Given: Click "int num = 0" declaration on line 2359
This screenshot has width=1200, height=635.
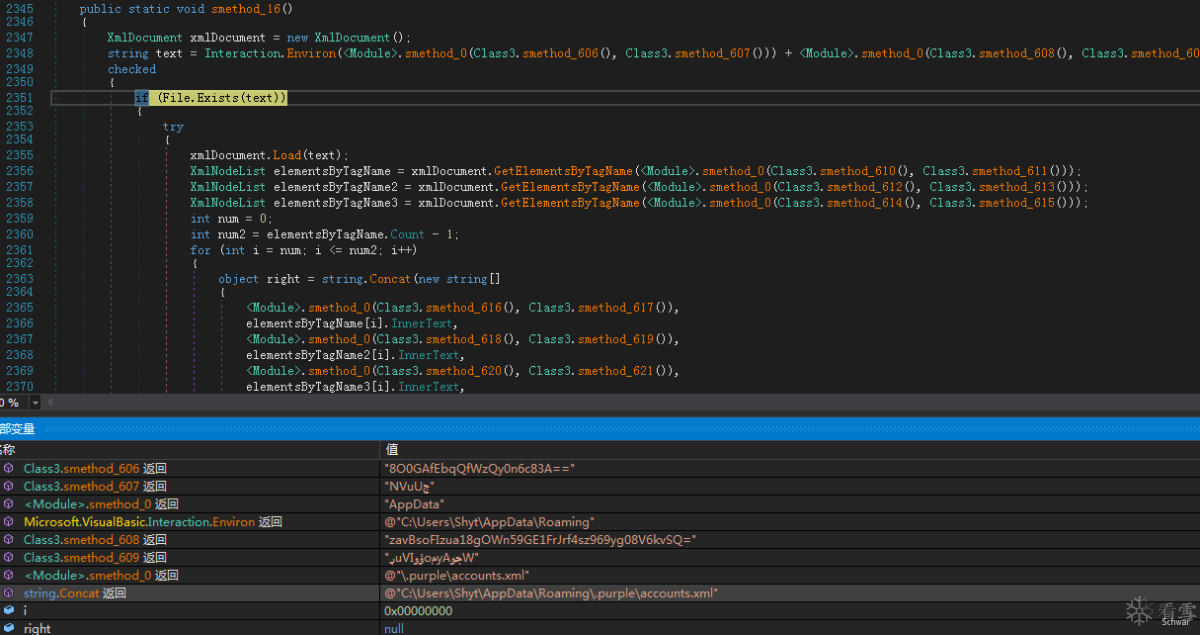Looking at the screenshot, I should pos(231,219).
